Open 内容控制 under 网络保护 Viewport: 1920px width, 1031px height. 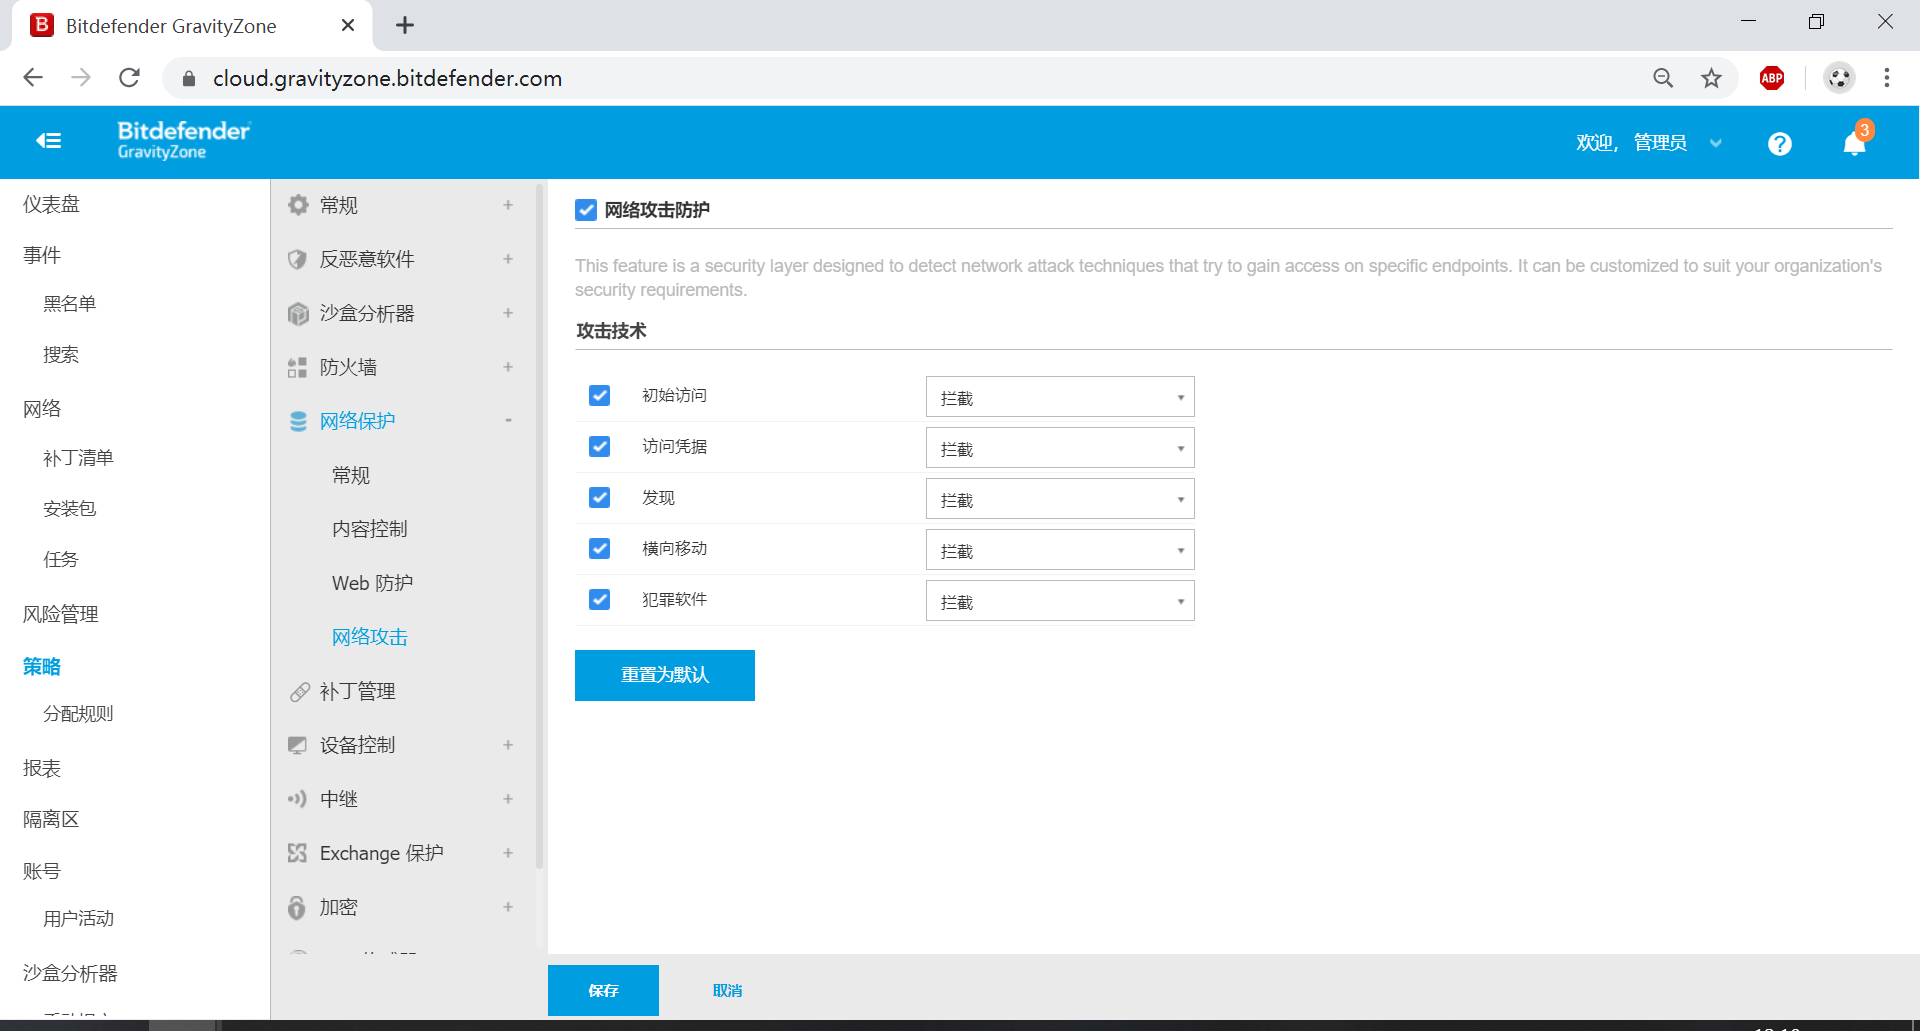click(x=370, y=529)
